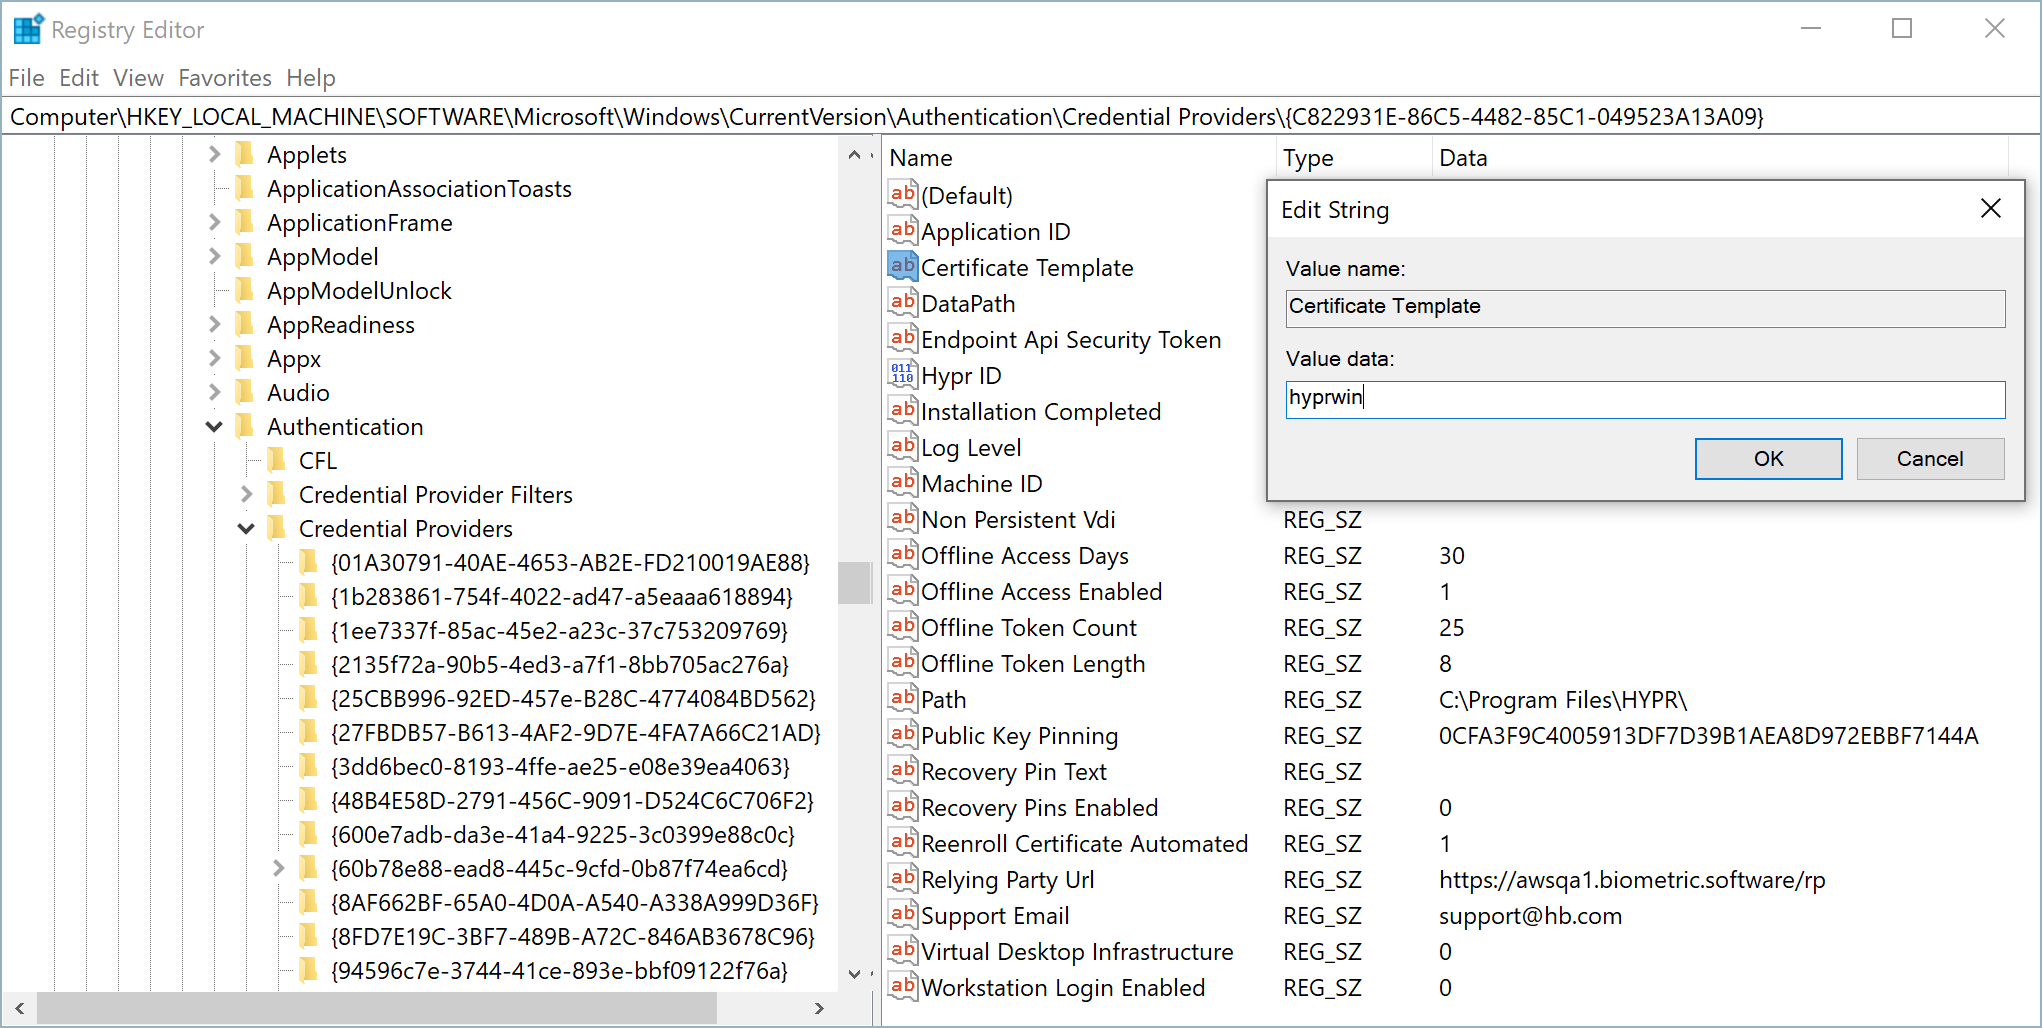Click the Hypr ID binary value icon

(x=902, y=374)
